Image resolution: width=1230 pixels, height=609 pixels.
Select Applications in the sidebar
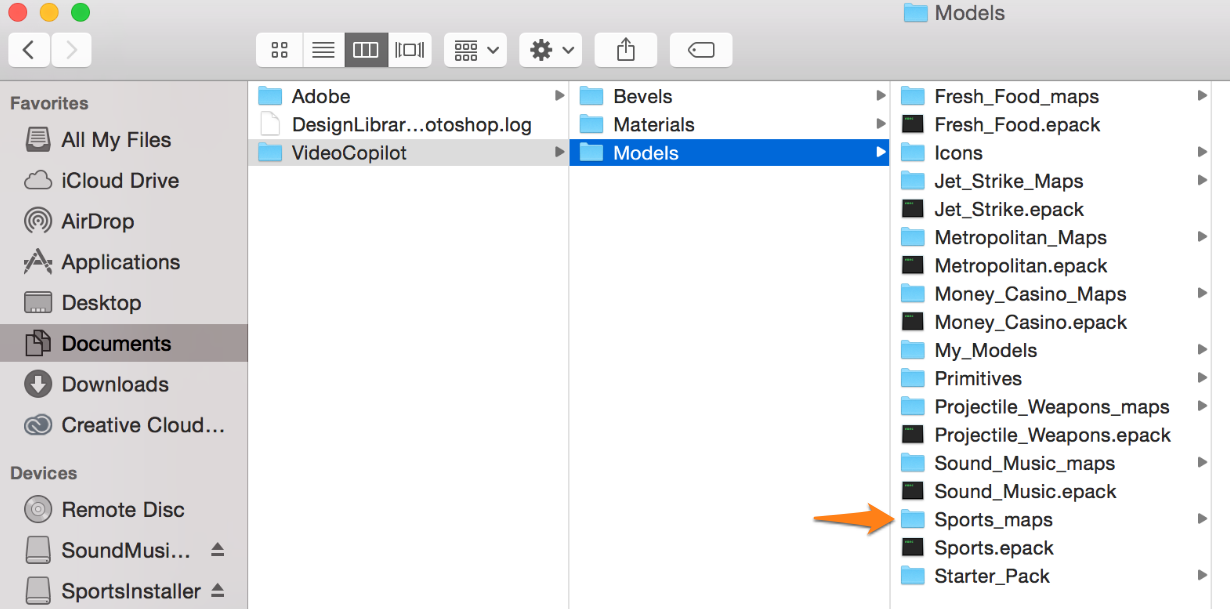pos(120,262)
